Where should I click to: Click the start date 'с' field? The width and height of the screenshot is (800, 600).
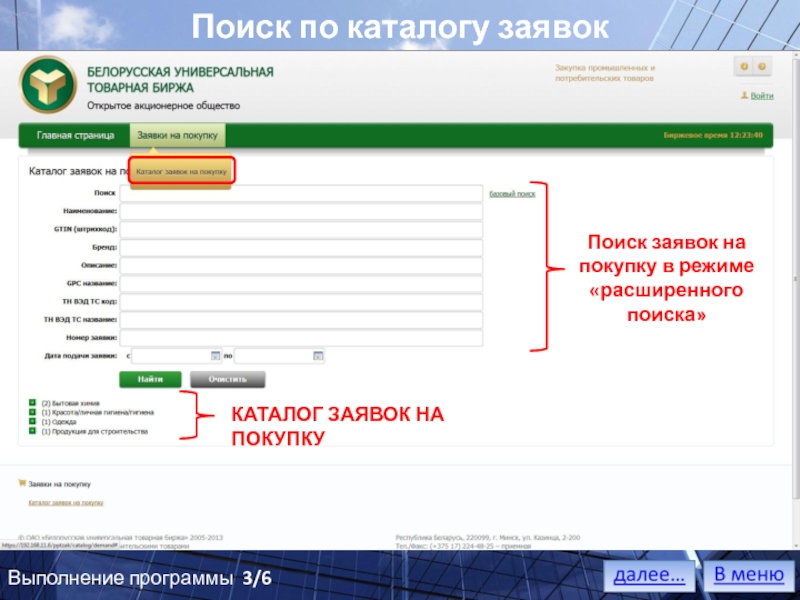(x=176, y=356)
